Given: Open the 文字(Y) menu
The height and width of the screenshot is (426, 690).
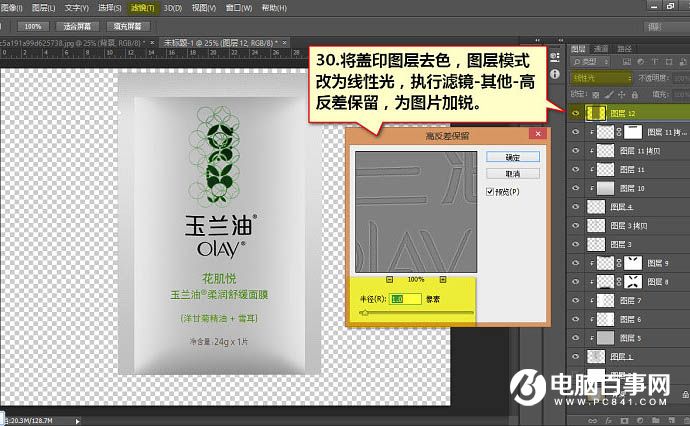Looking at the screenshot, I should point(77,8).
